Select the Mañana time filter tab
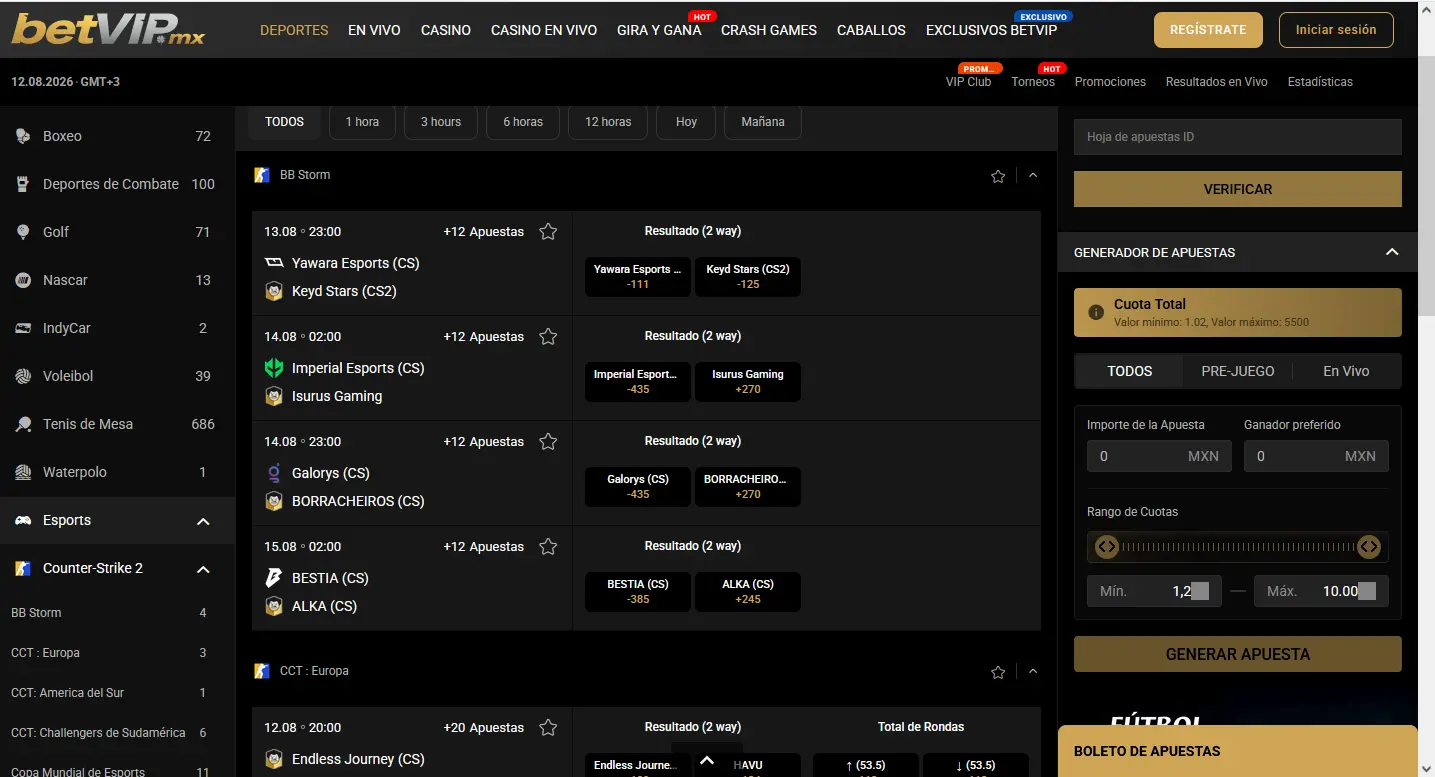 763,122
